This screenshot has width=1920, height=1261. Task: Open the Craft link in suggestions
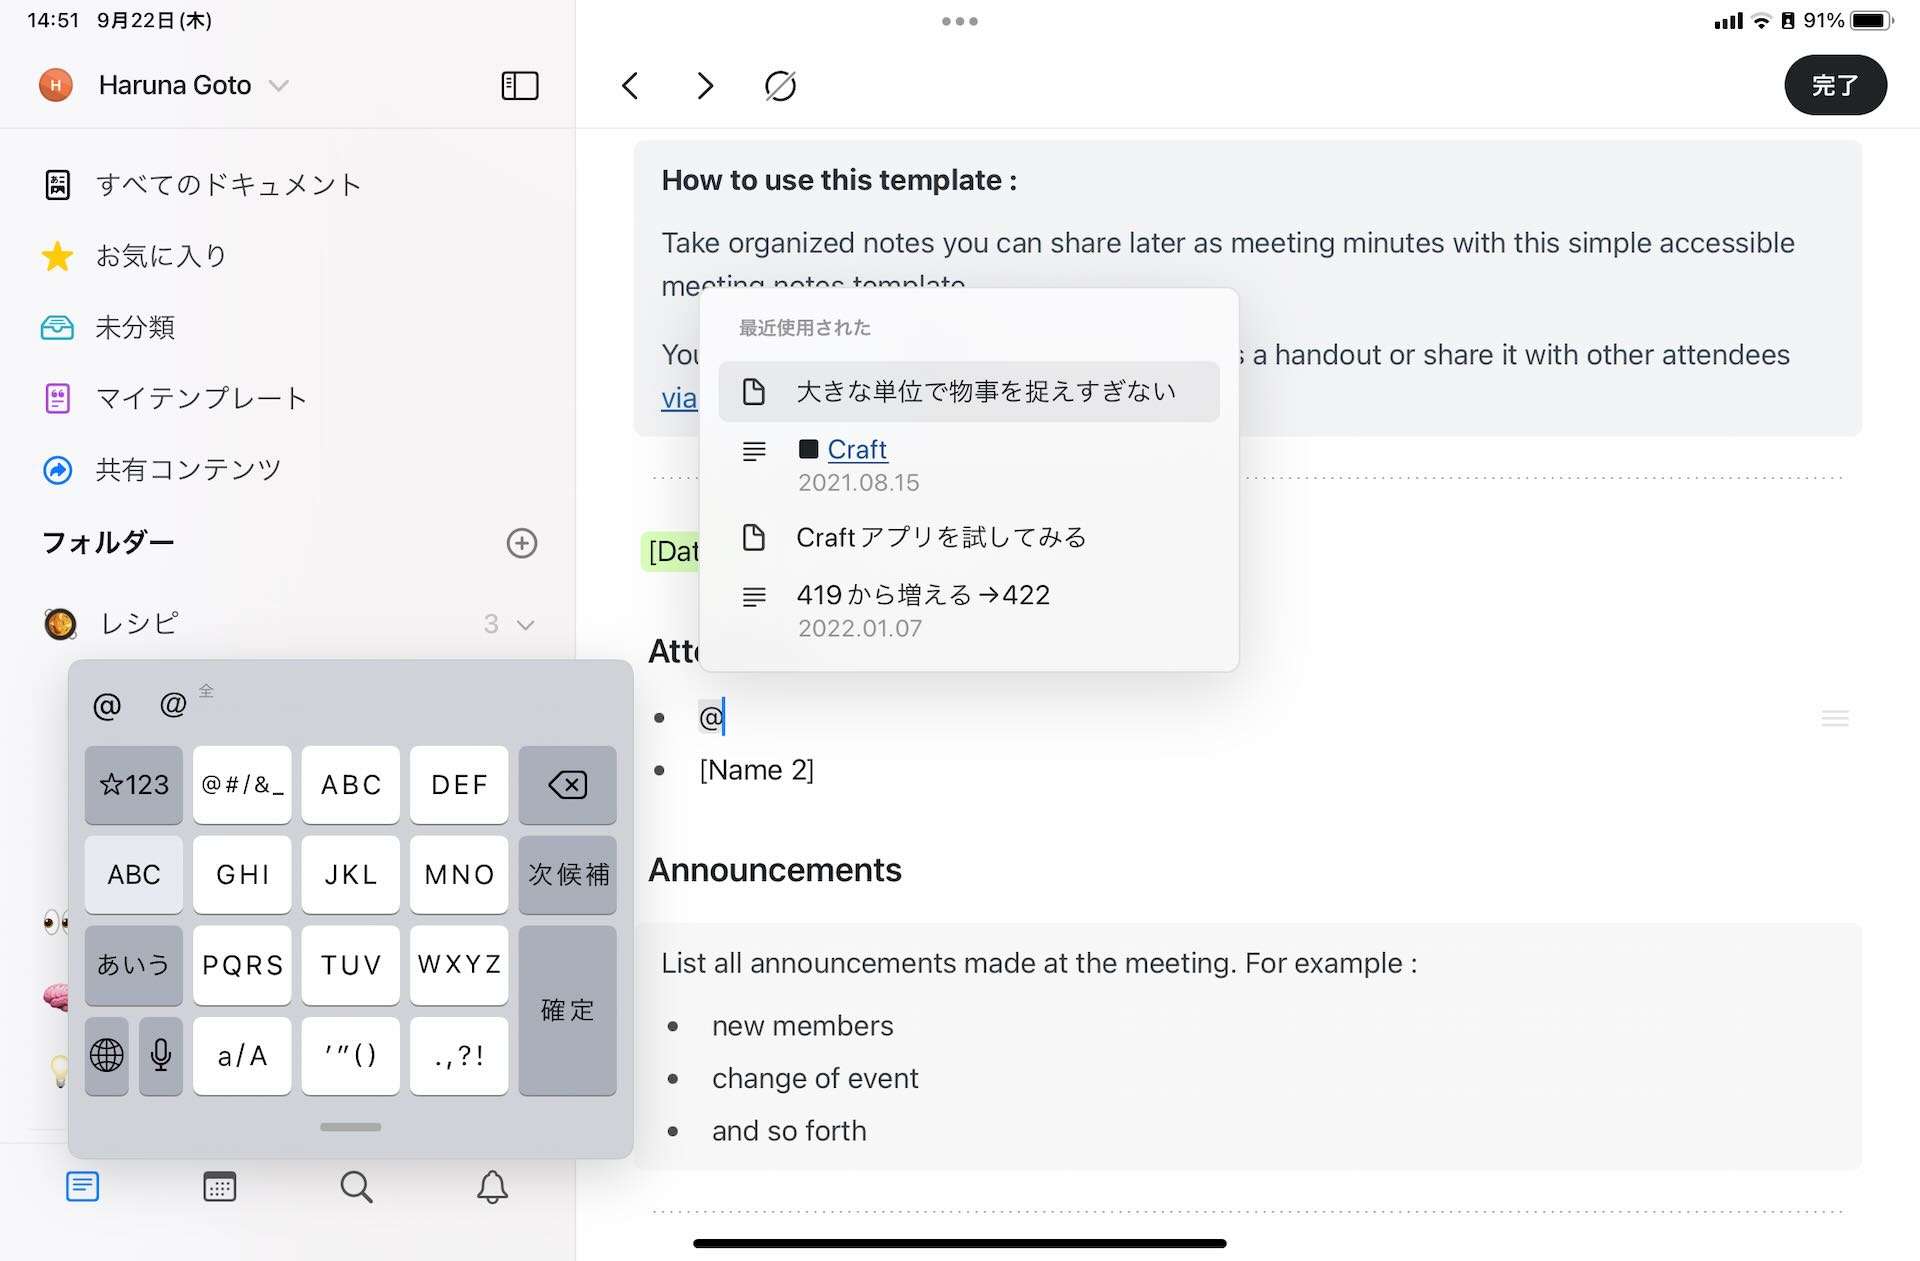coord(857,449)
